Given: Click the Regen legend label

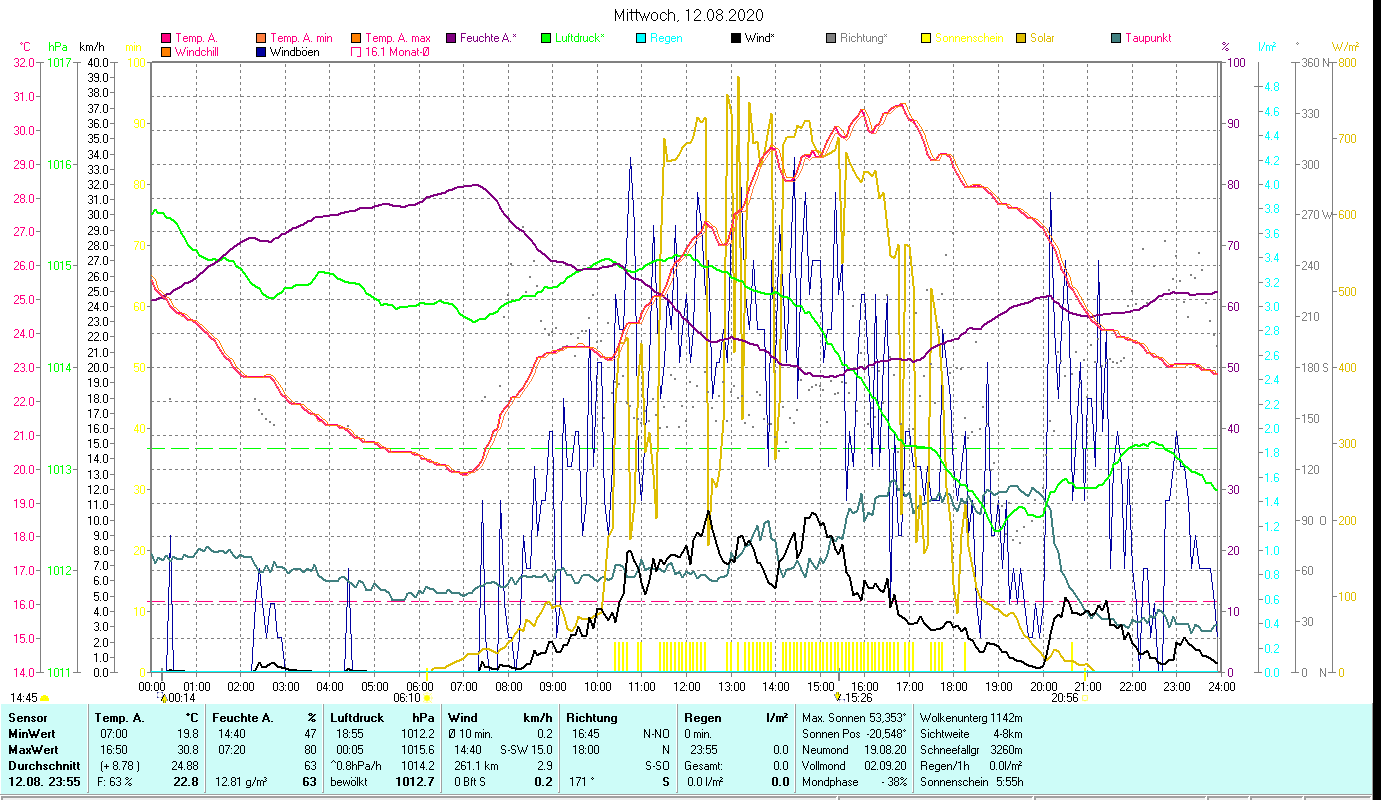Looking at the screenshot, I should (666, 38).
